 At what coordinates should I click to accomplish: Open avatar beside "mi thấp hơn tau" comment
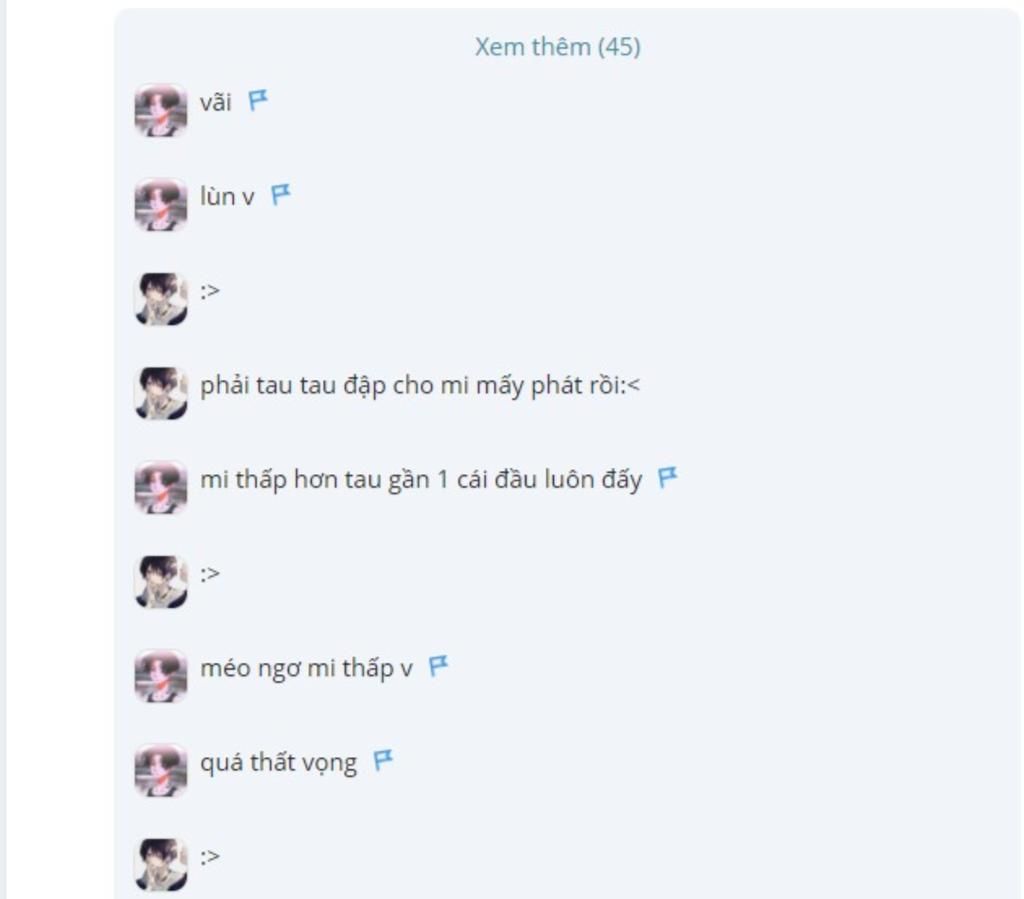161,488
